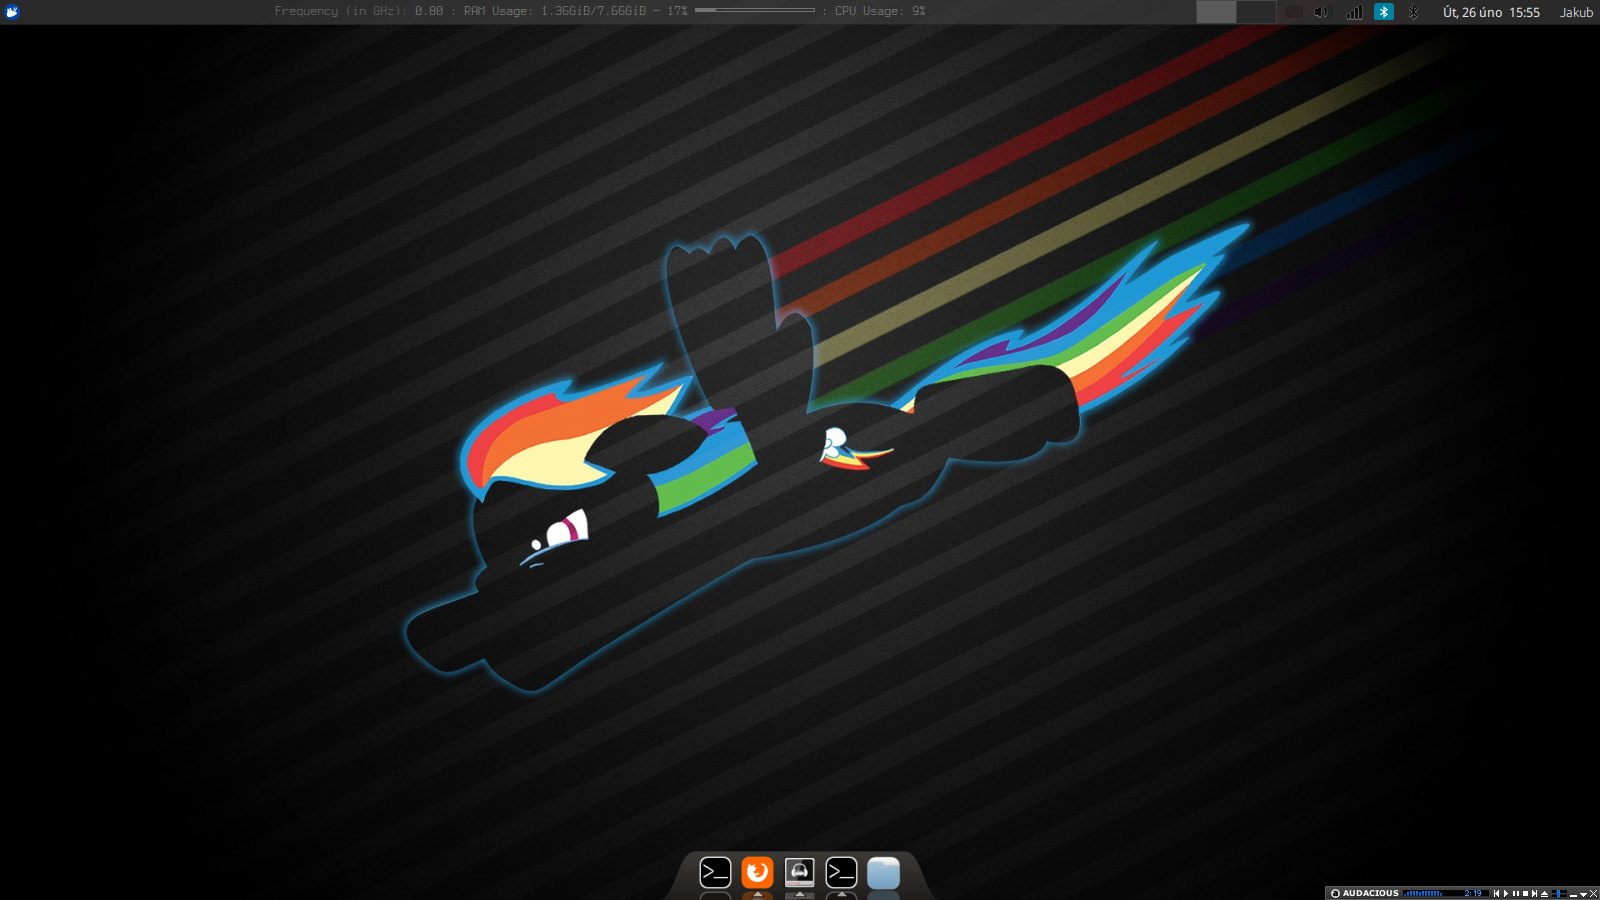This screenshot has width=1600, height=900.
Task: Click the 2:19 elapsed time display
Action: [1473, 893]
